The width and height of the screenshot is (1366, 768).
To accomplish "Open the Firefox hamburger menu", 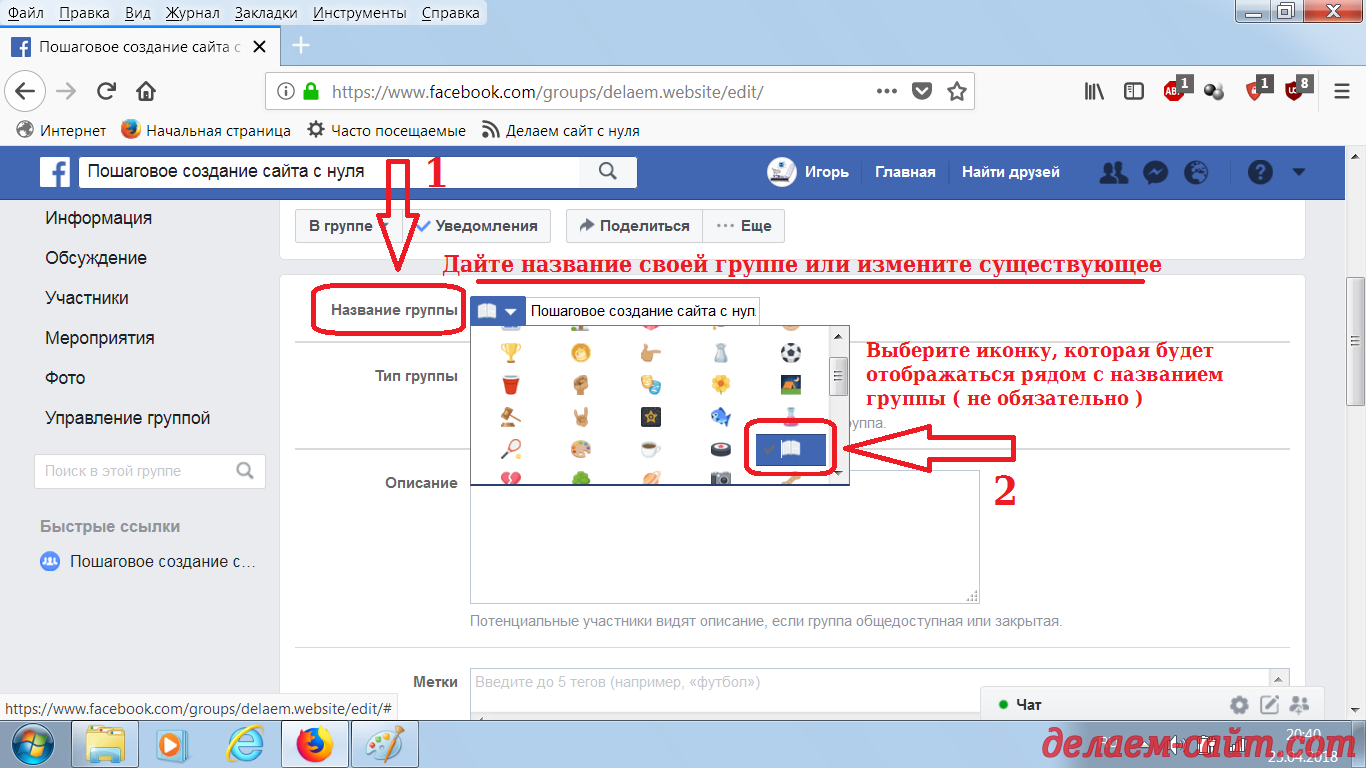I will point(1341,91).
